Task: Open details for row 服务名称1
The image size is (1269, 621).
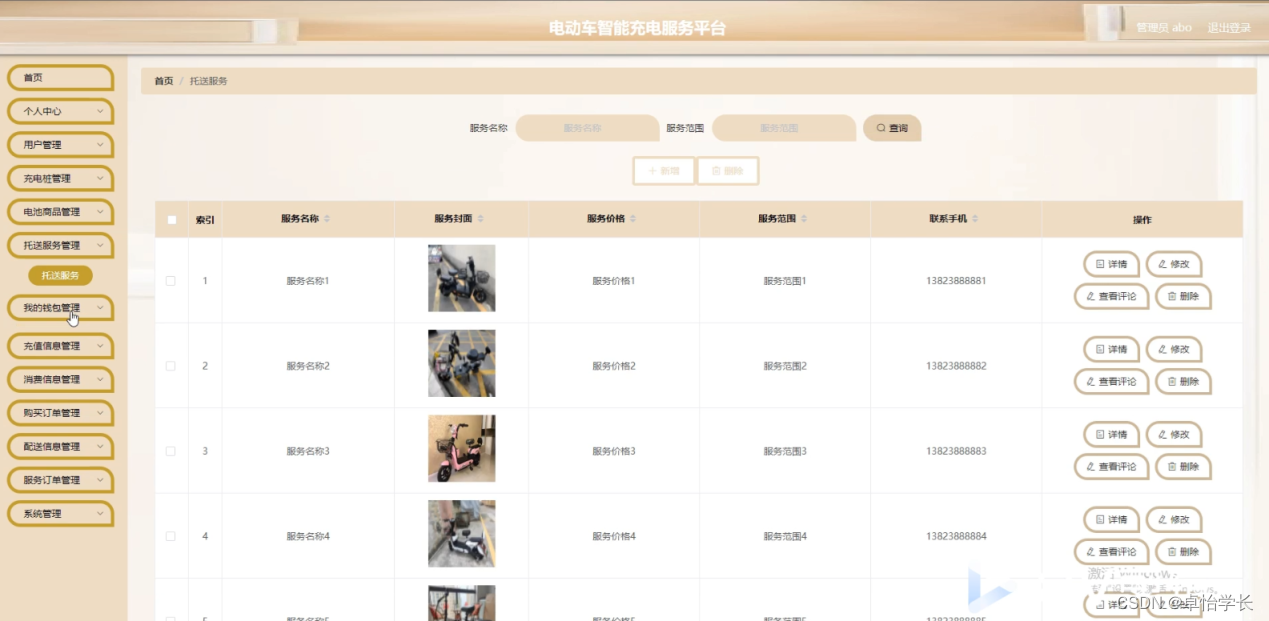Action: point(1111,264)
